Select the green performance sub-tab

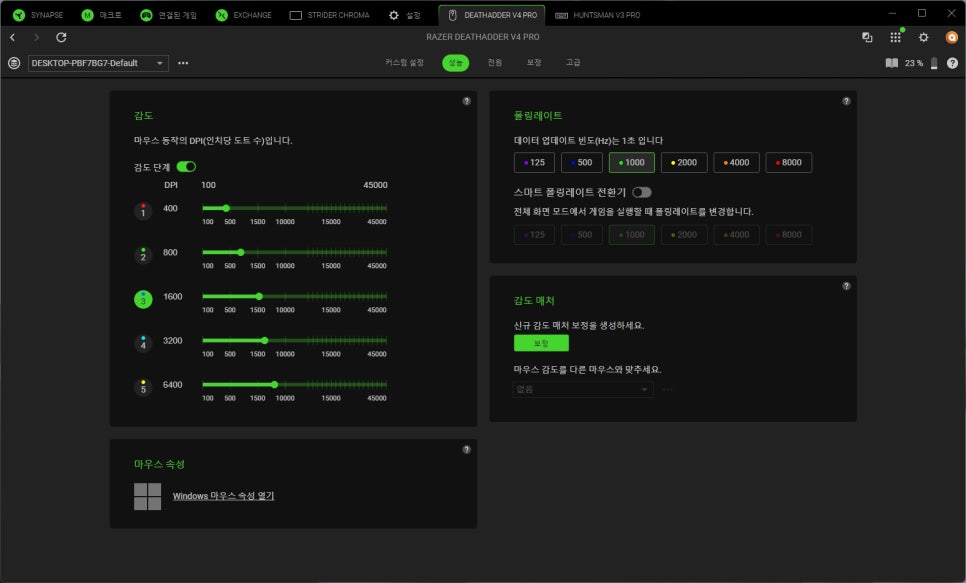point(455,63)
